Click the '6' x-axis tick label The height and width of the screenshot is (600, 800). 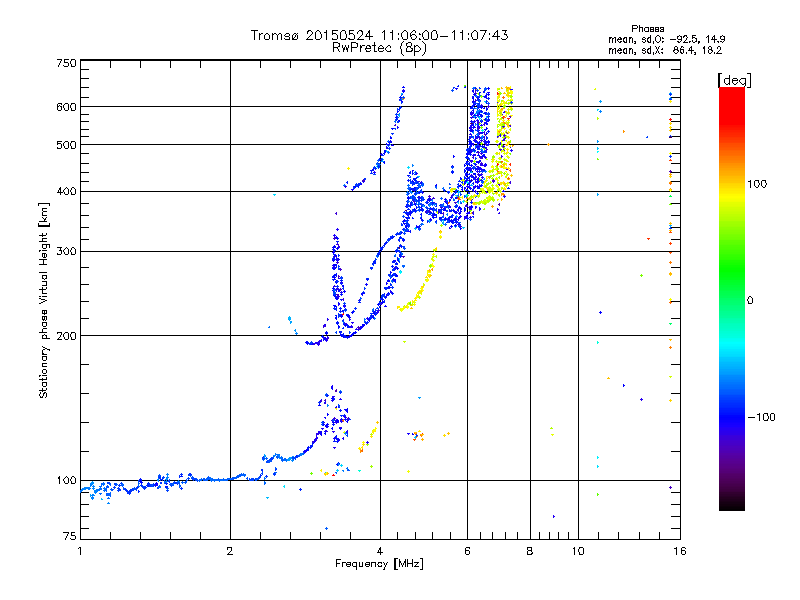click(x=467, y=551)
